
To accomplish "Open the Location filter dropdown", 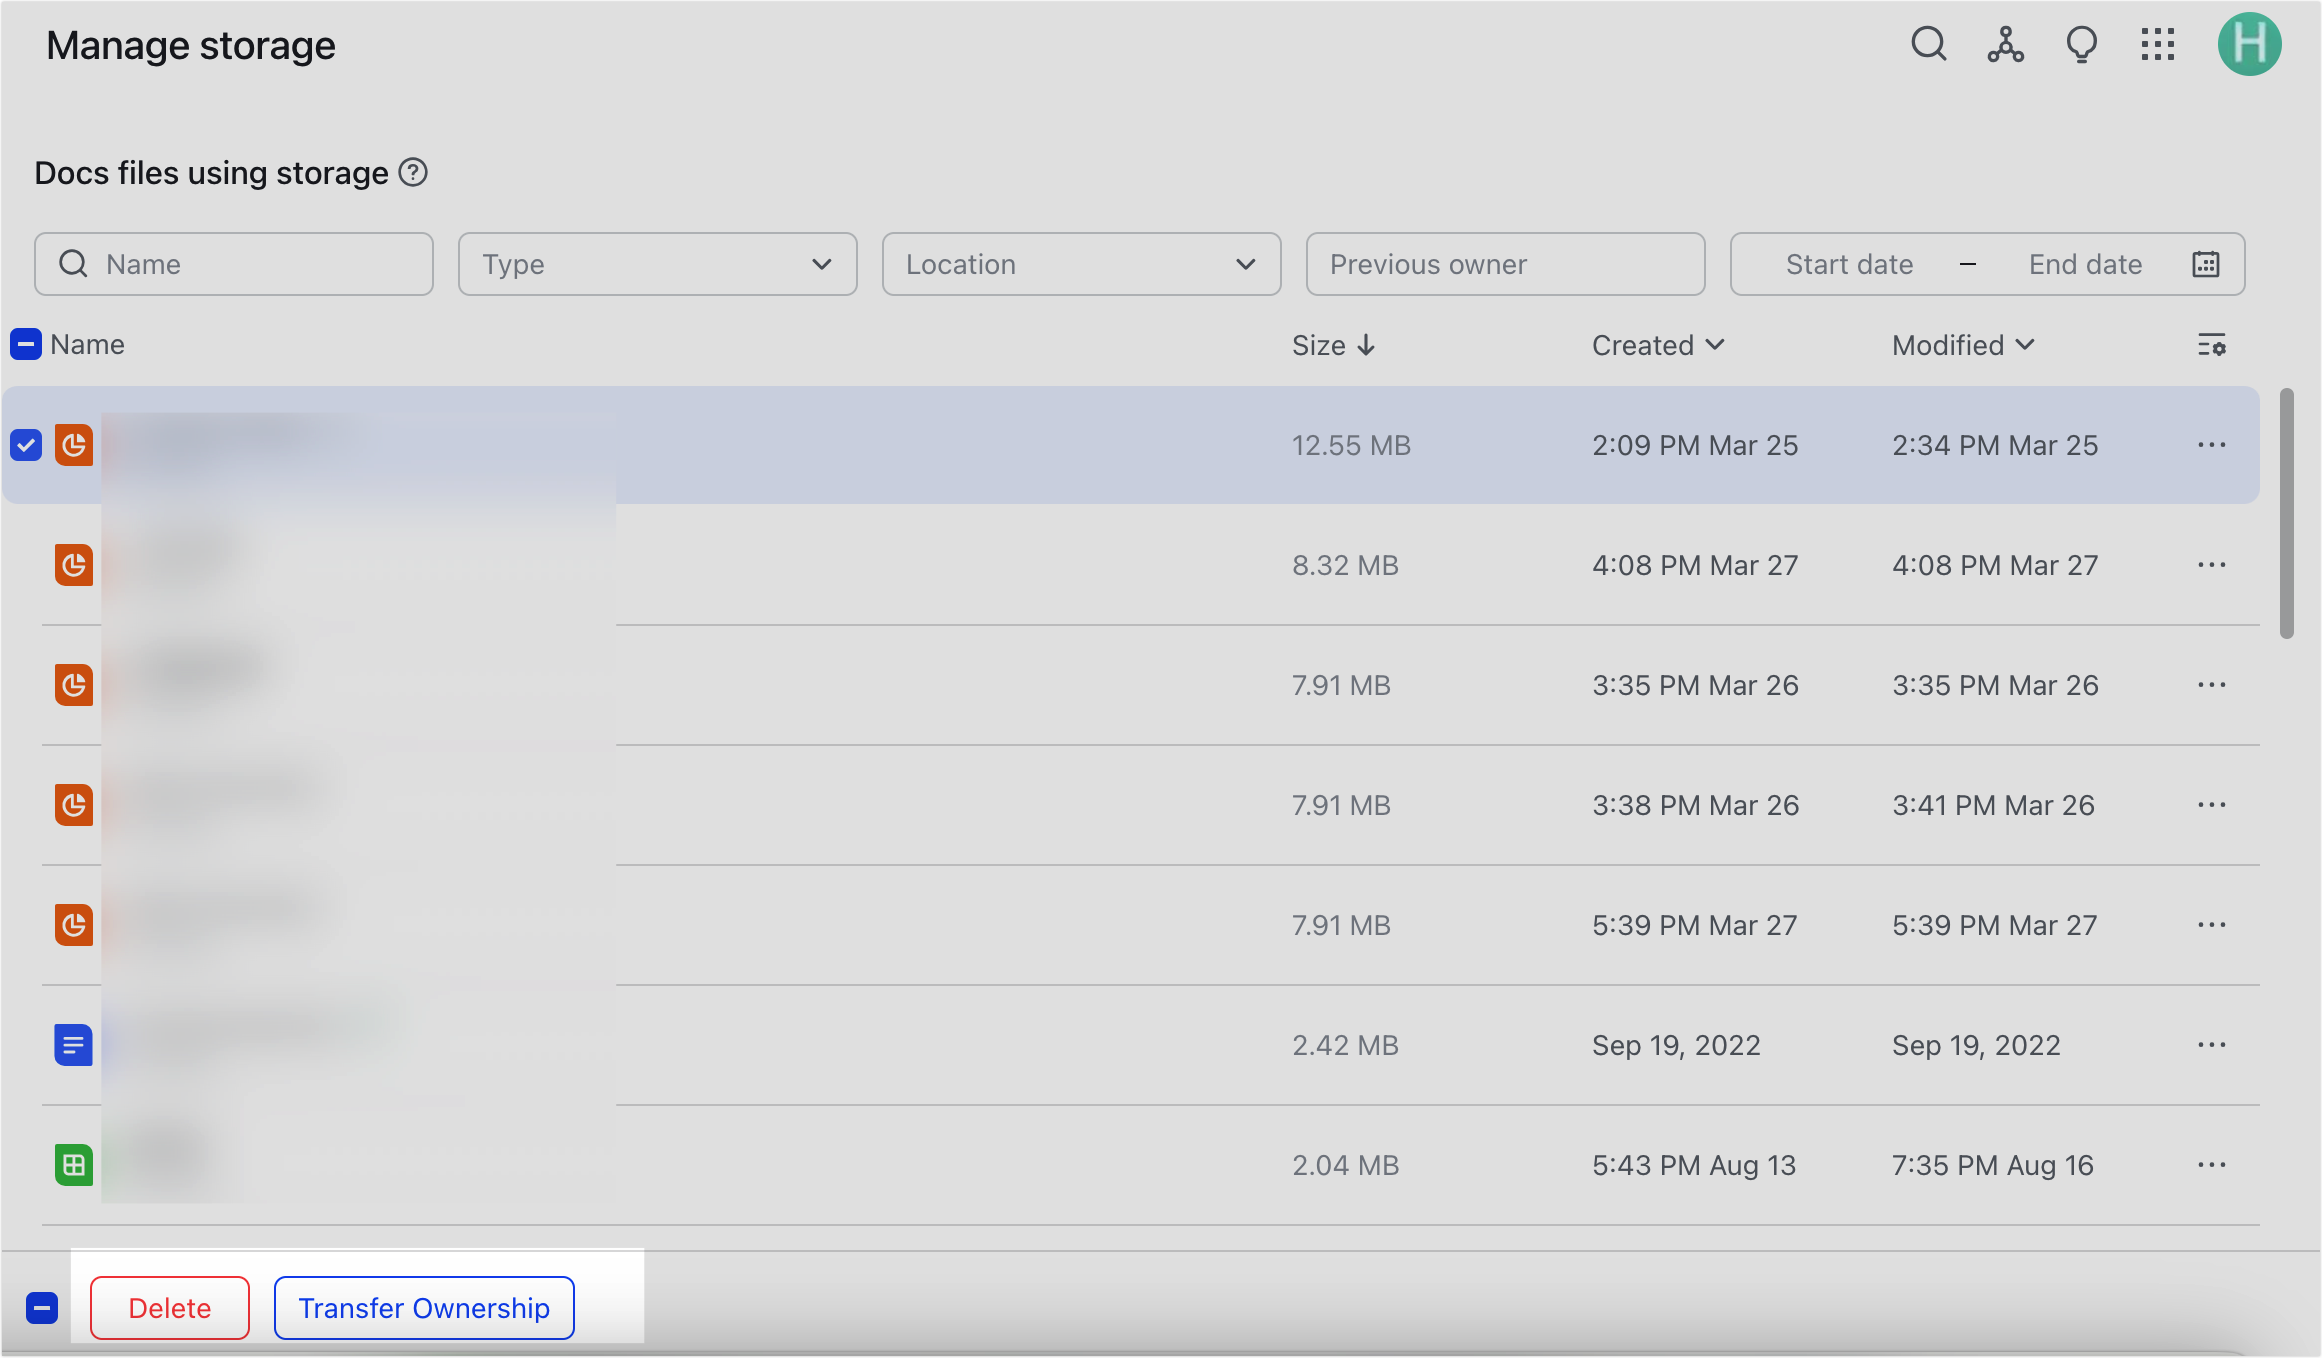I will (x=1081, y=264).
